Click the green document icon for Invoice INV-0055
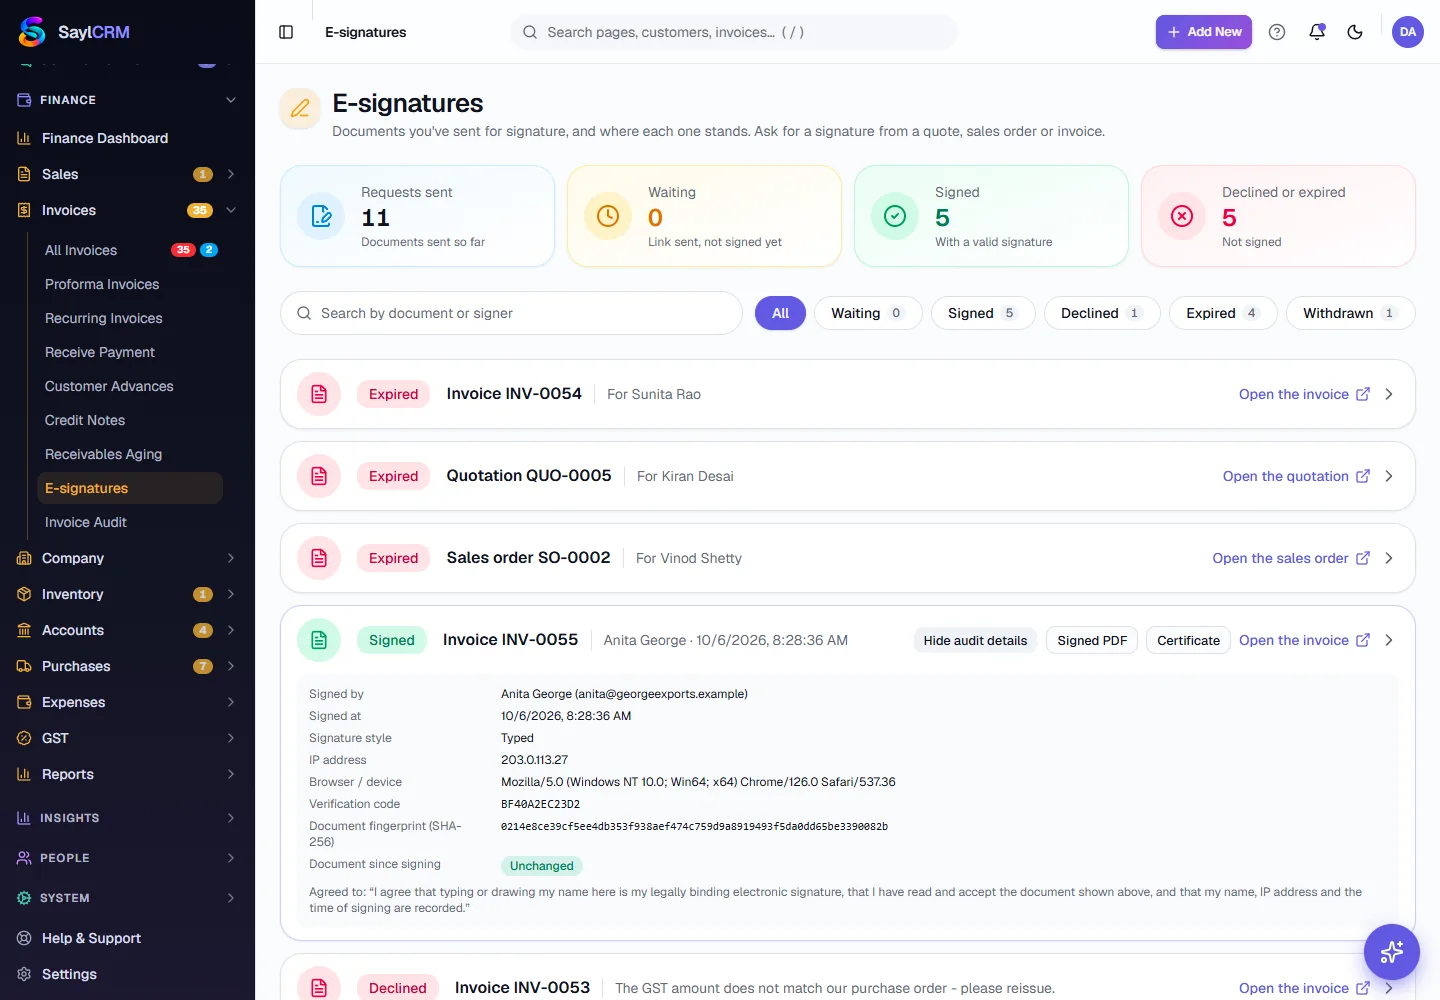 tap(319, 640)
